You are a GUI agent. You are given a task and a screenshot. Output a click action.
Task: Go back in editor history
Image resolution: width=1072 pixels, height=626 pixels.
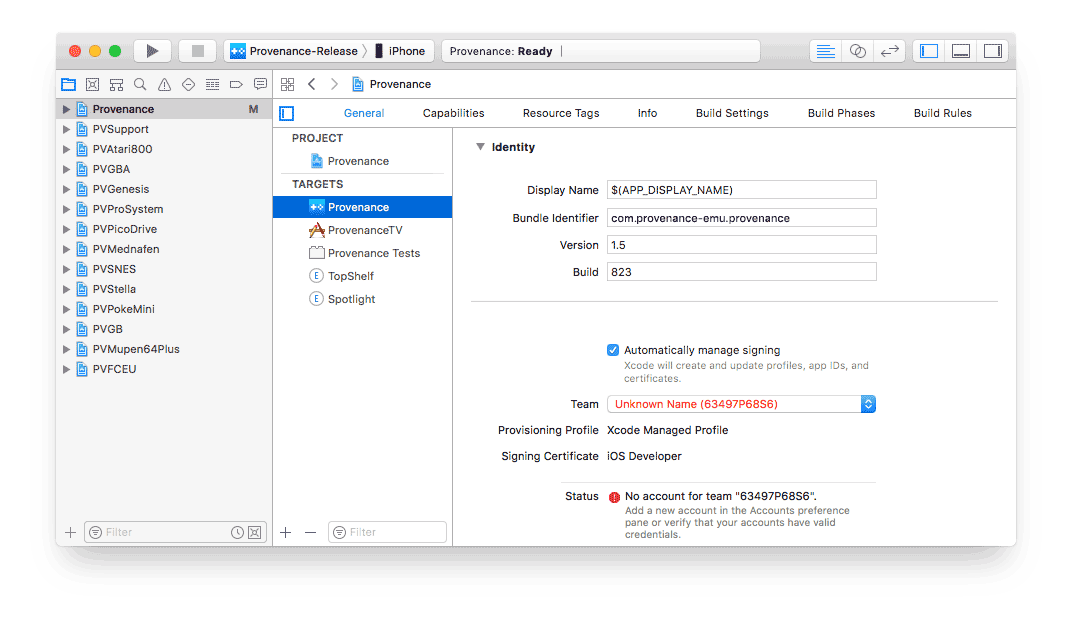[x=312, y=84]
